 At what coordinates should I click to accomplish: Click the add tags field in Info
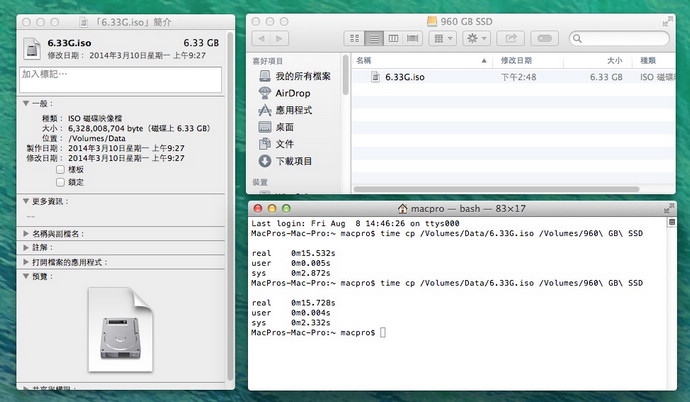(x=120, y=80)
